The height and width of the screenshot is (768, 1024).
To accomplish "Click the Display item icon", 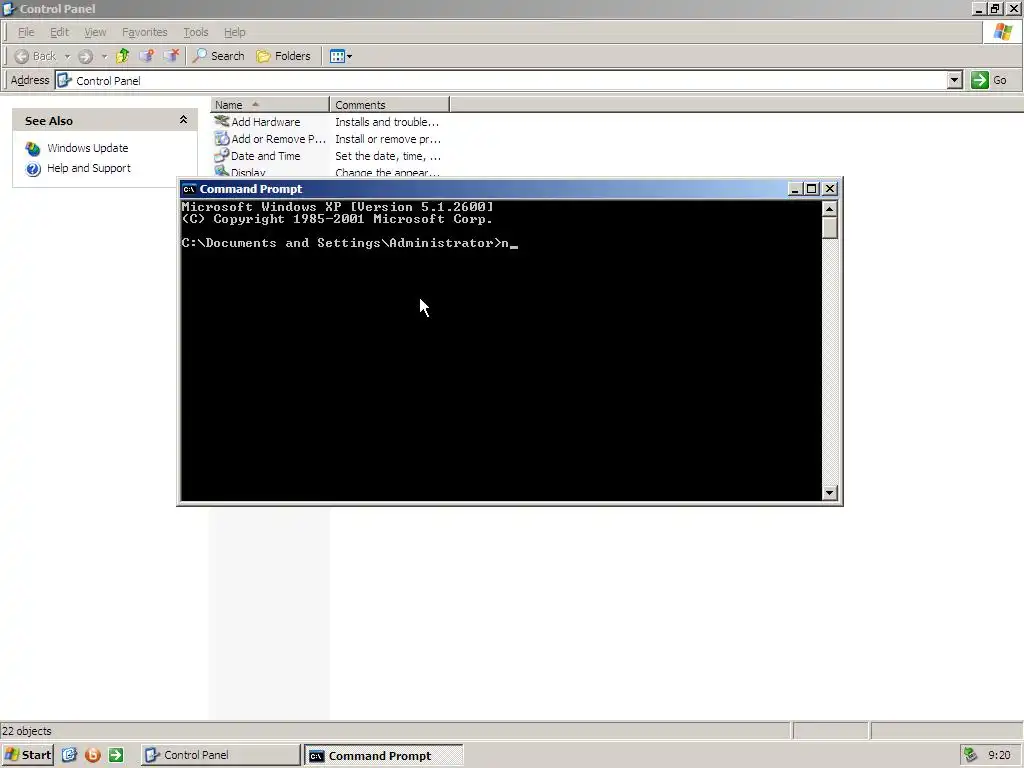I will (222, 171).
